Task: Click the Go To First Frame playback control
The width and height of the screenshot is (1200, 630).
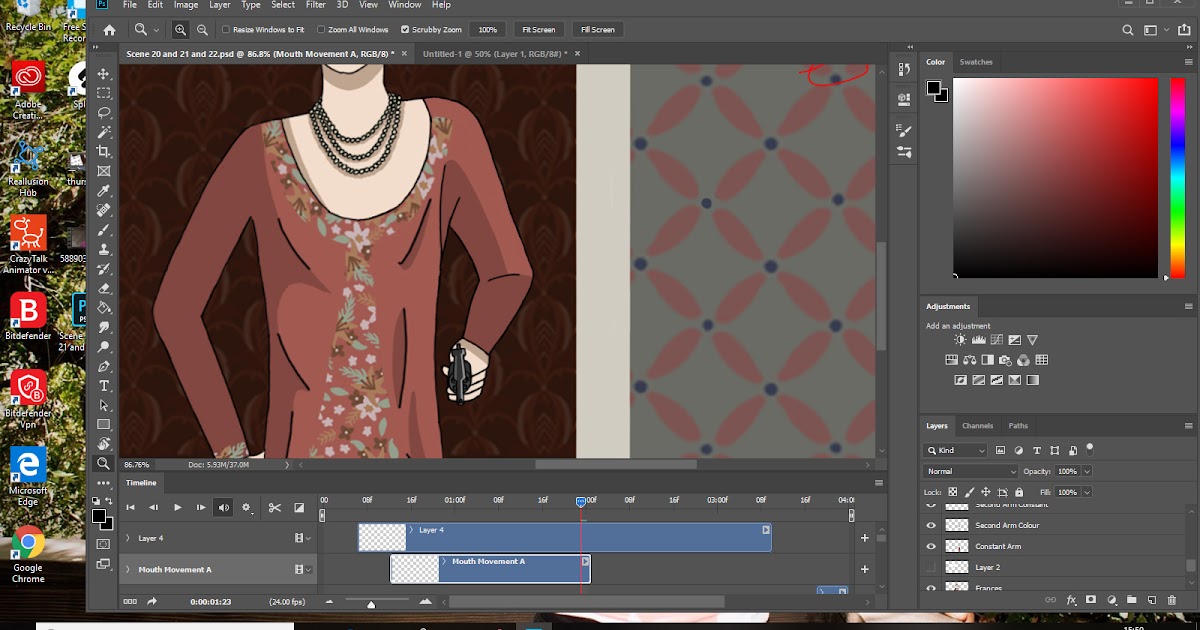Action: click(131, 507)
